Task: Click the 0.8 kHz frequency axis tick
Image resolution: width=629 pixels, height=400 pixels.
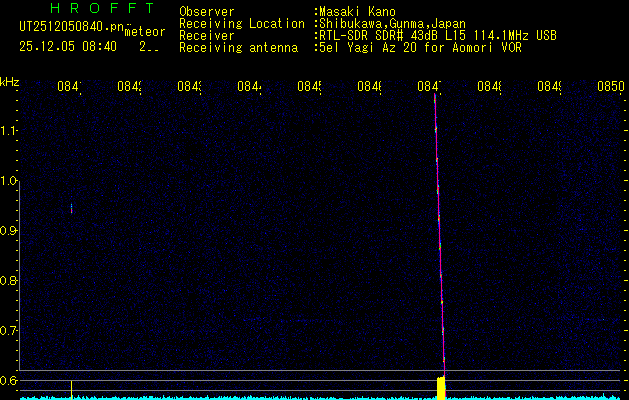Action: tap(10, 281)
